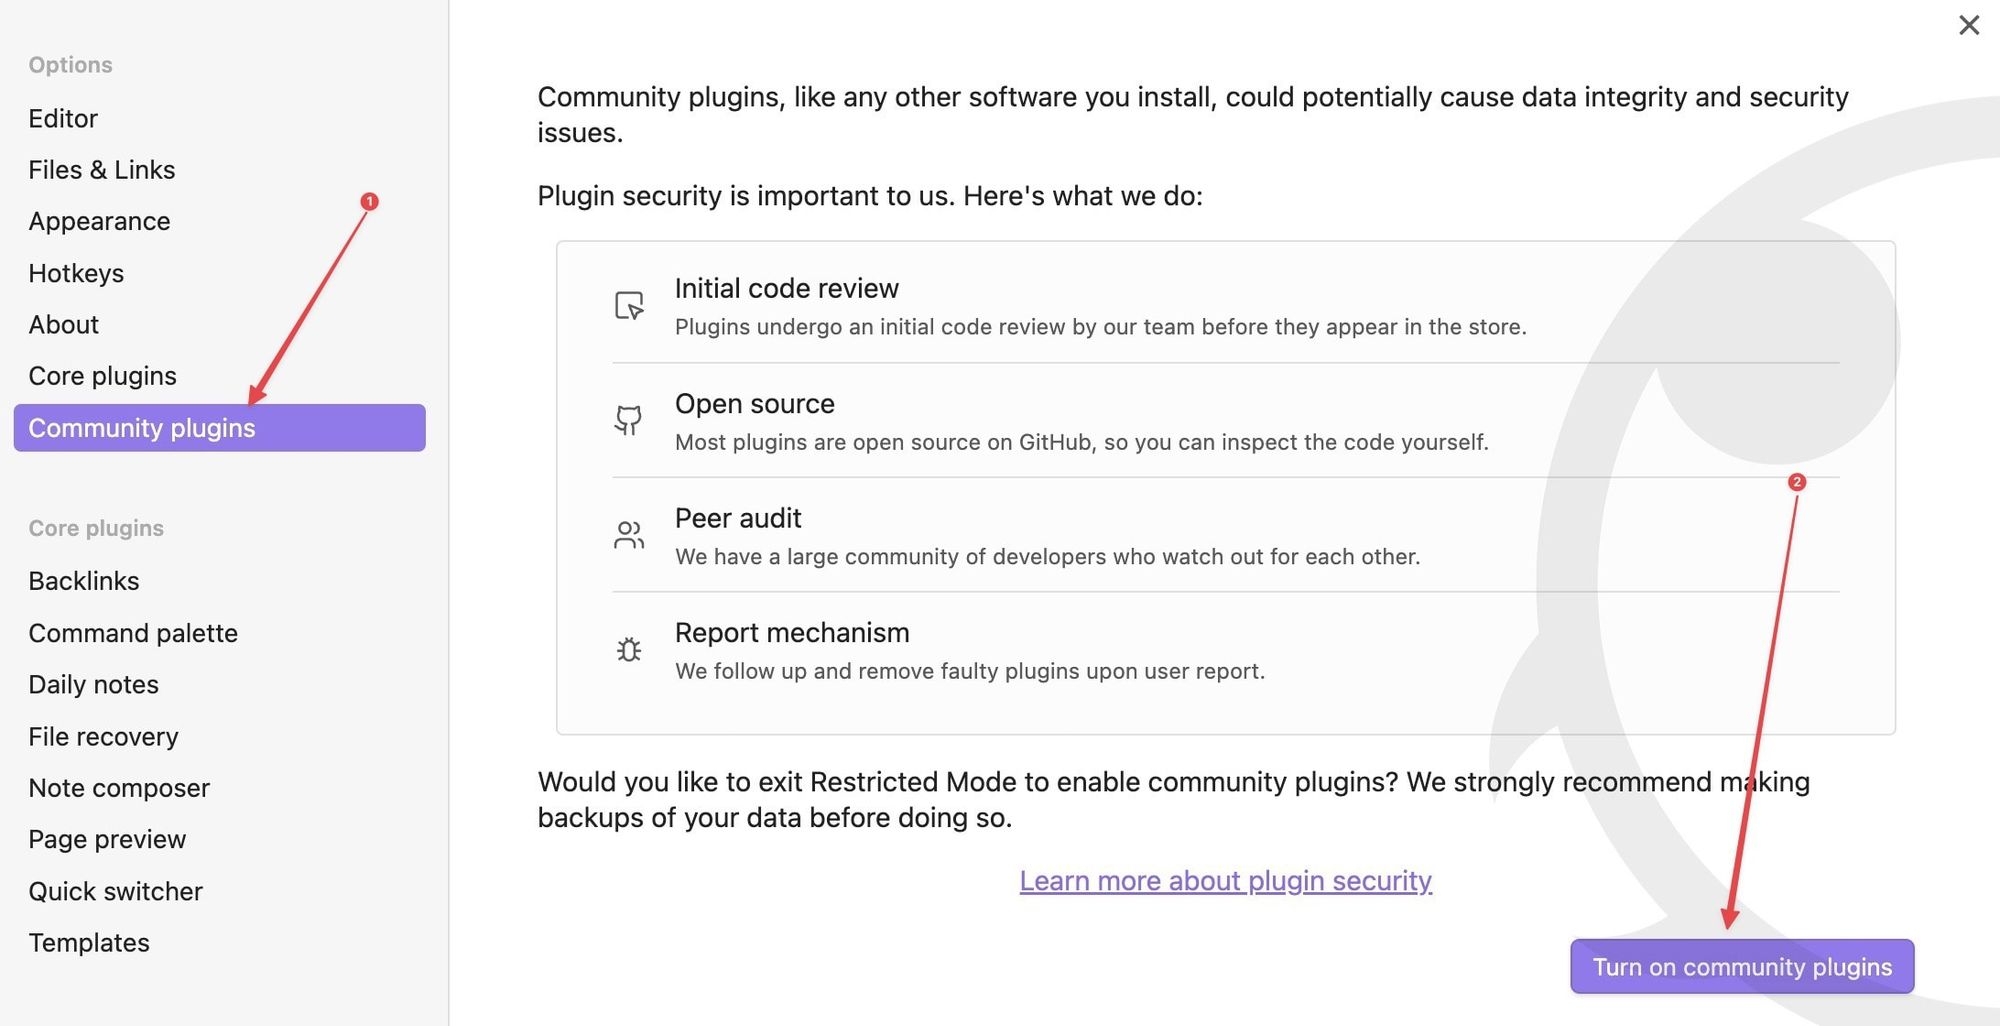This screenshot has width=2000, height=1026.
Task: Go to Files & Links settings
Action: (102, 170)
